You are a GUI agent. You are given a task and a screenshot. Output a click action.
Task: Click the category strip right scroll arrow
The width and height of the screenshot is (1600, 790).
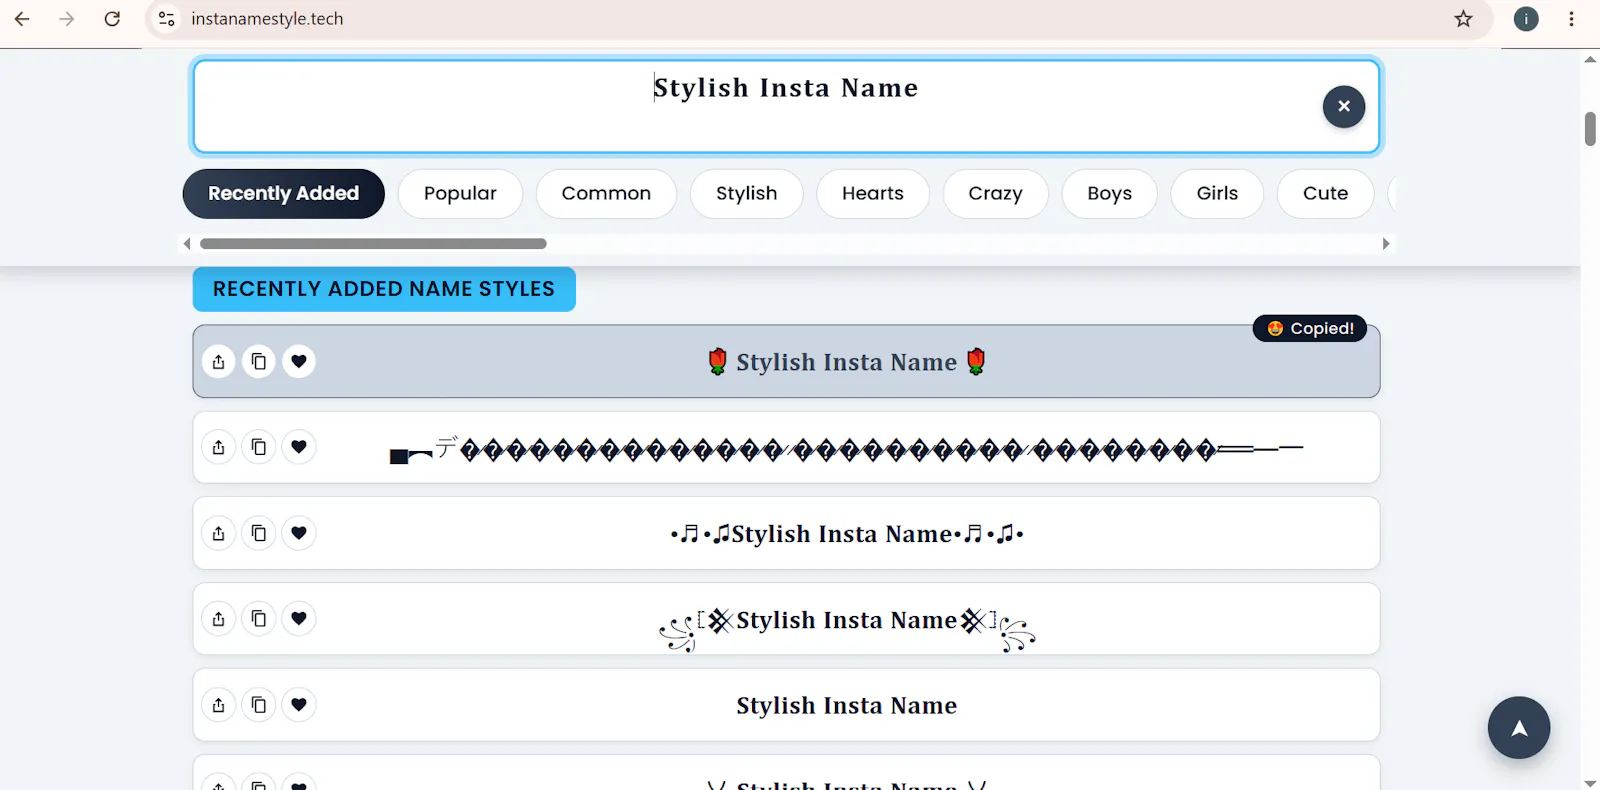tap(1386, 244)
